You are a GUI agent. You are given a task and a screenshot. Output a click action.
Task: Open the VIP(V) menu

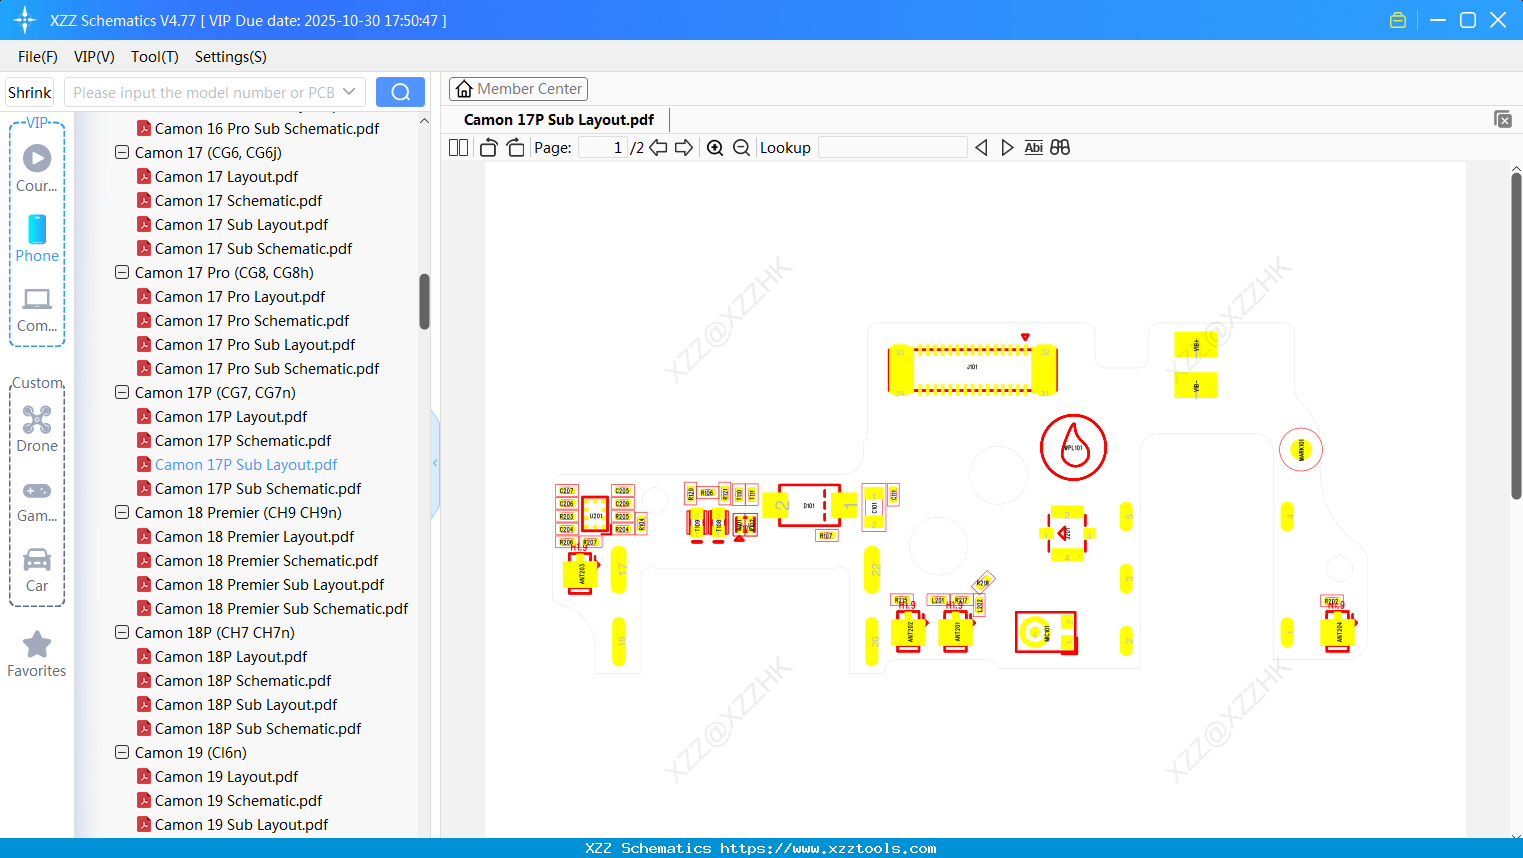tap(94, 57)
